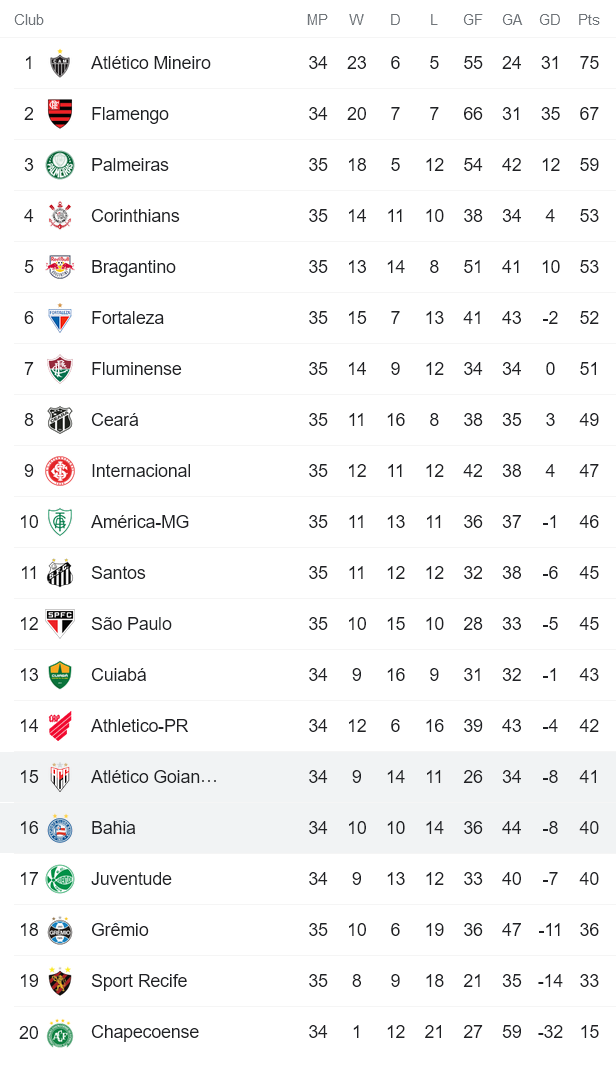Select the Sport Recife team name
The image size is (616, 1069).
[x=138, y=980]
